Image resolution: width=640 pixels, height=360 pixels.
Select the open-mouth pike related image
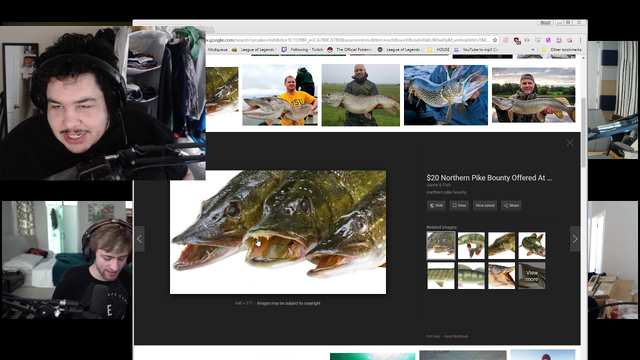(501, 276)
